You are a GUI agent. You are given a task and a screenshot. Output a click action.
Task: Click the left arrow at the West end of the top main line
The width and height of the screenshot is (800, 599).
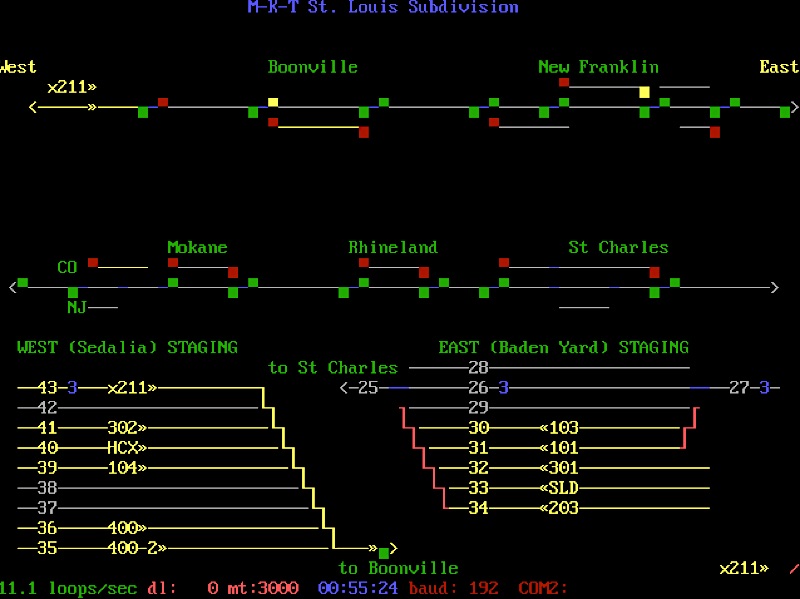click(33, 107)
